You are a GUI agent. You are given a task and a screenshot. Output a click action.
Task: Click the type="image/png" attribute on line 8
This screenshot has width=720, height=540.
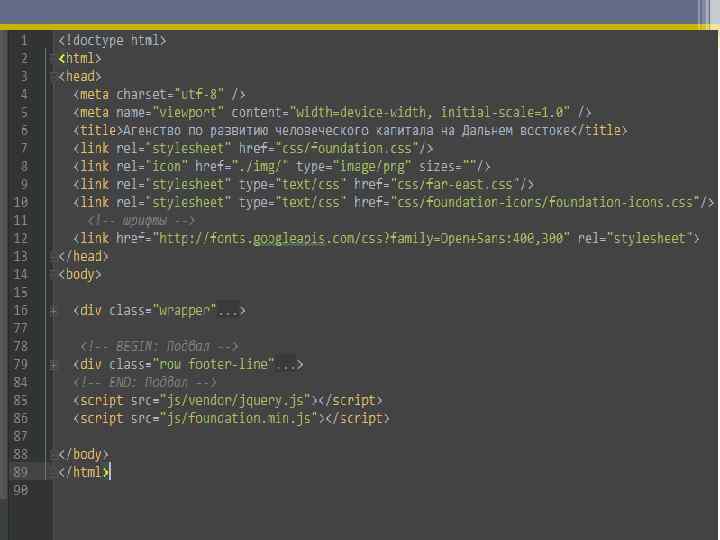tap(354, 166)
